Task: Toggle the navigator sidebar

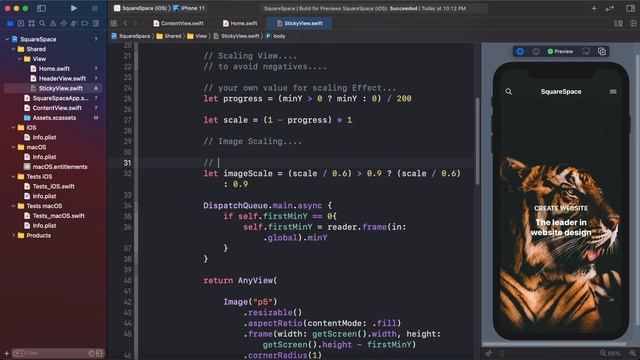Action: [x=41, y=8]
